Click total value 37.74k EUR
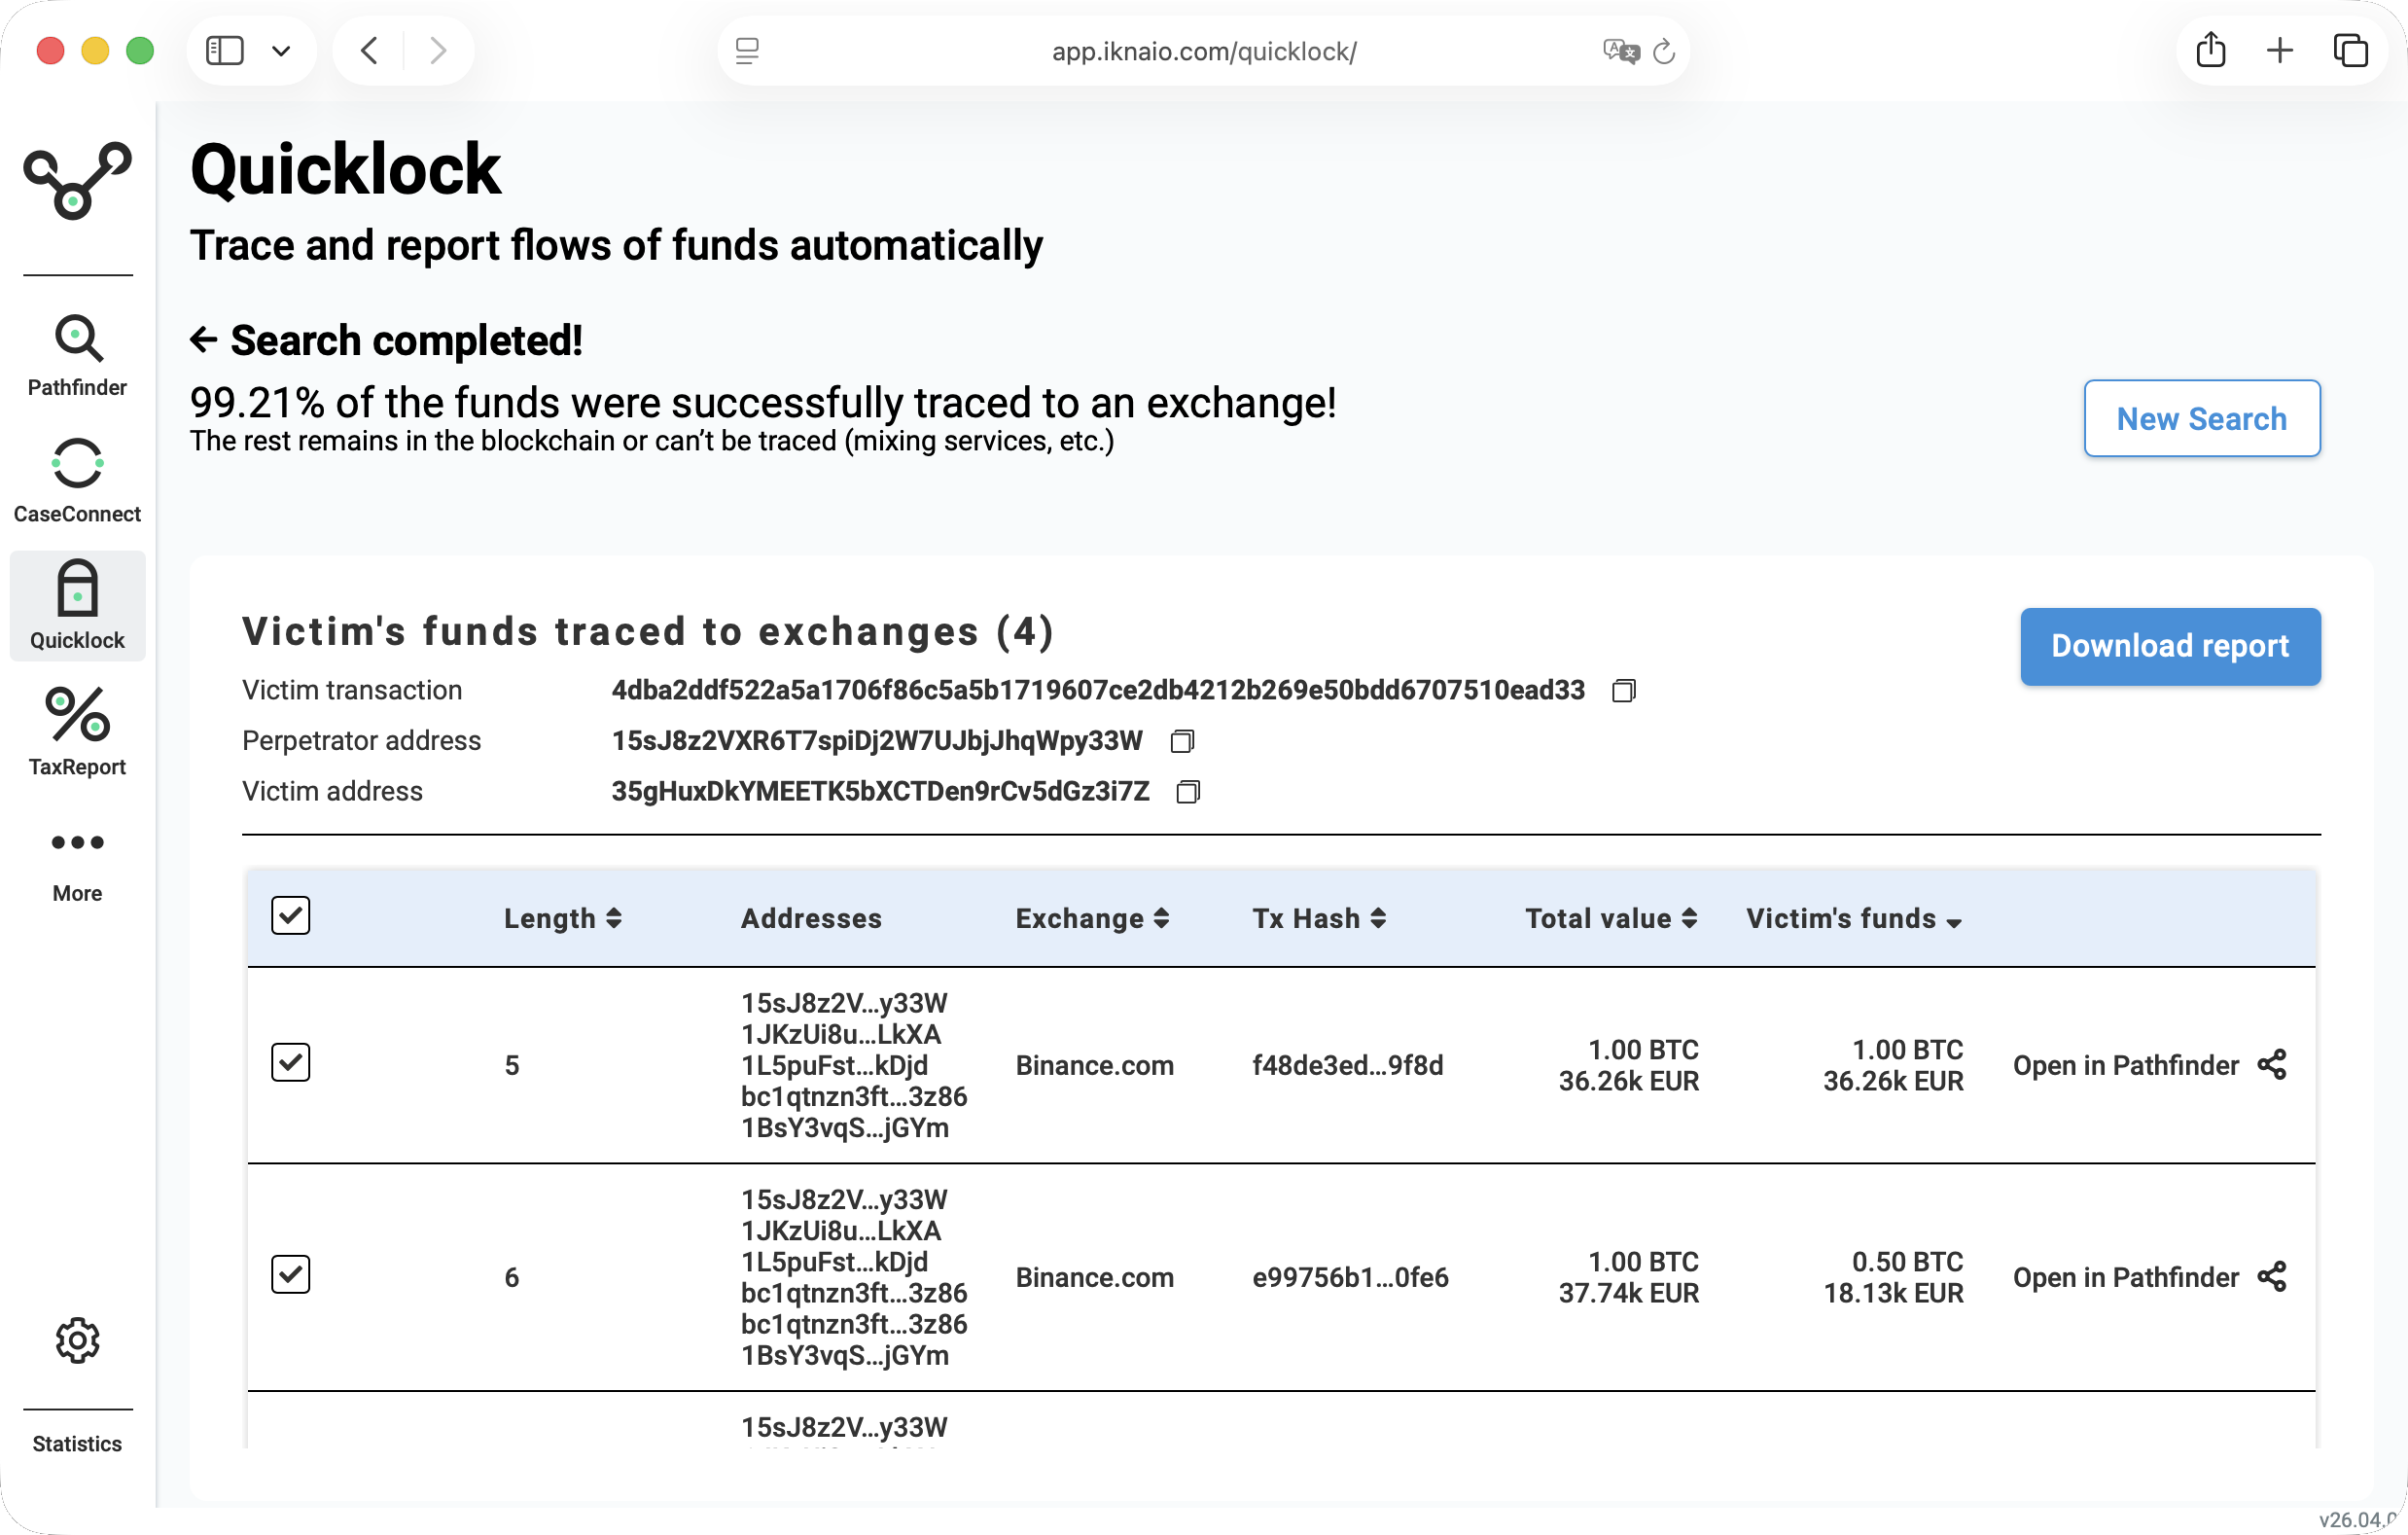The height and width of the screenshot is (1535, 2408). tap(1628, 1293)
